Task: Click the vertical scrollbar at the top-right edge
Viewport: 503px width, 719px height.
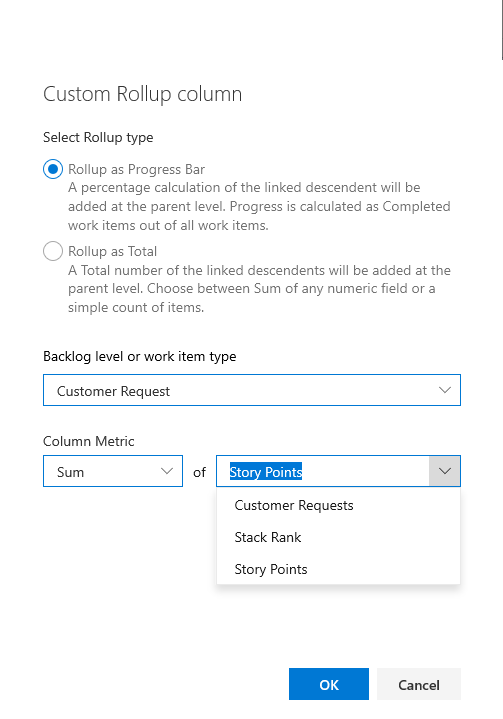Action: tap(502, 30)
